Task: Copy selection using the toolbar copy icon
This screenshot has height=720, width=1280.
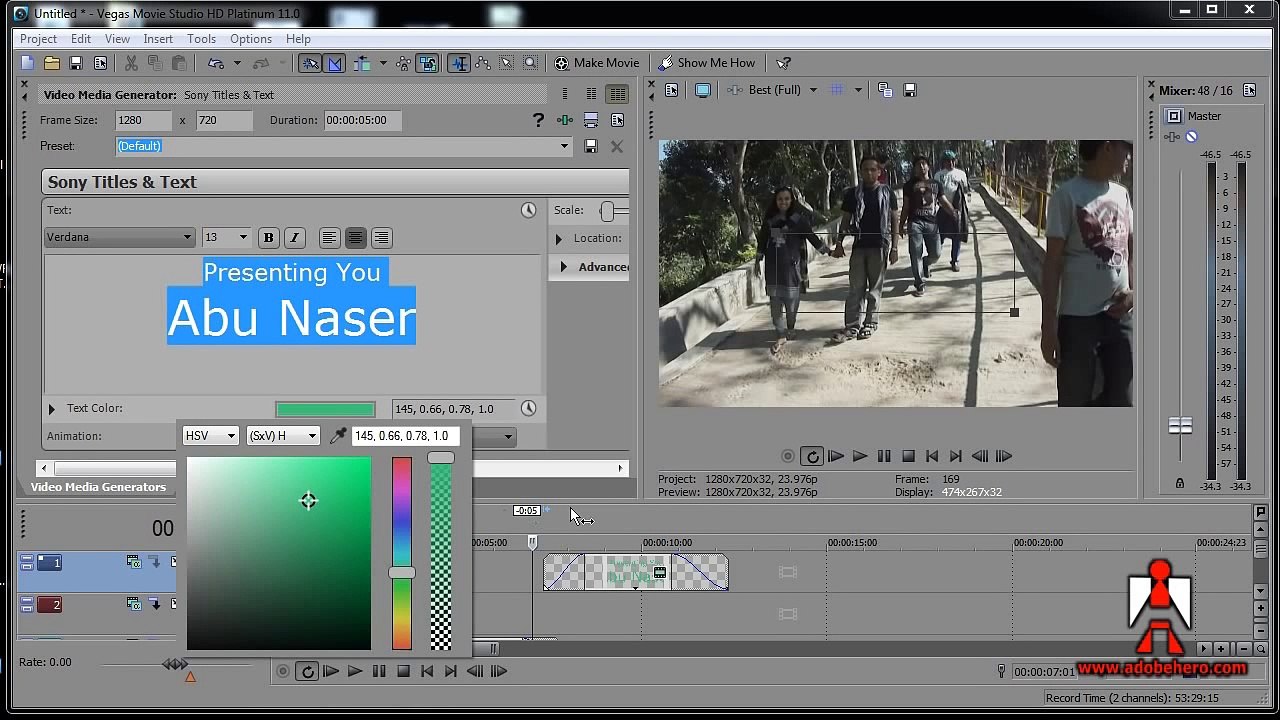Action: pyautogui.click(x=155, y=63)
